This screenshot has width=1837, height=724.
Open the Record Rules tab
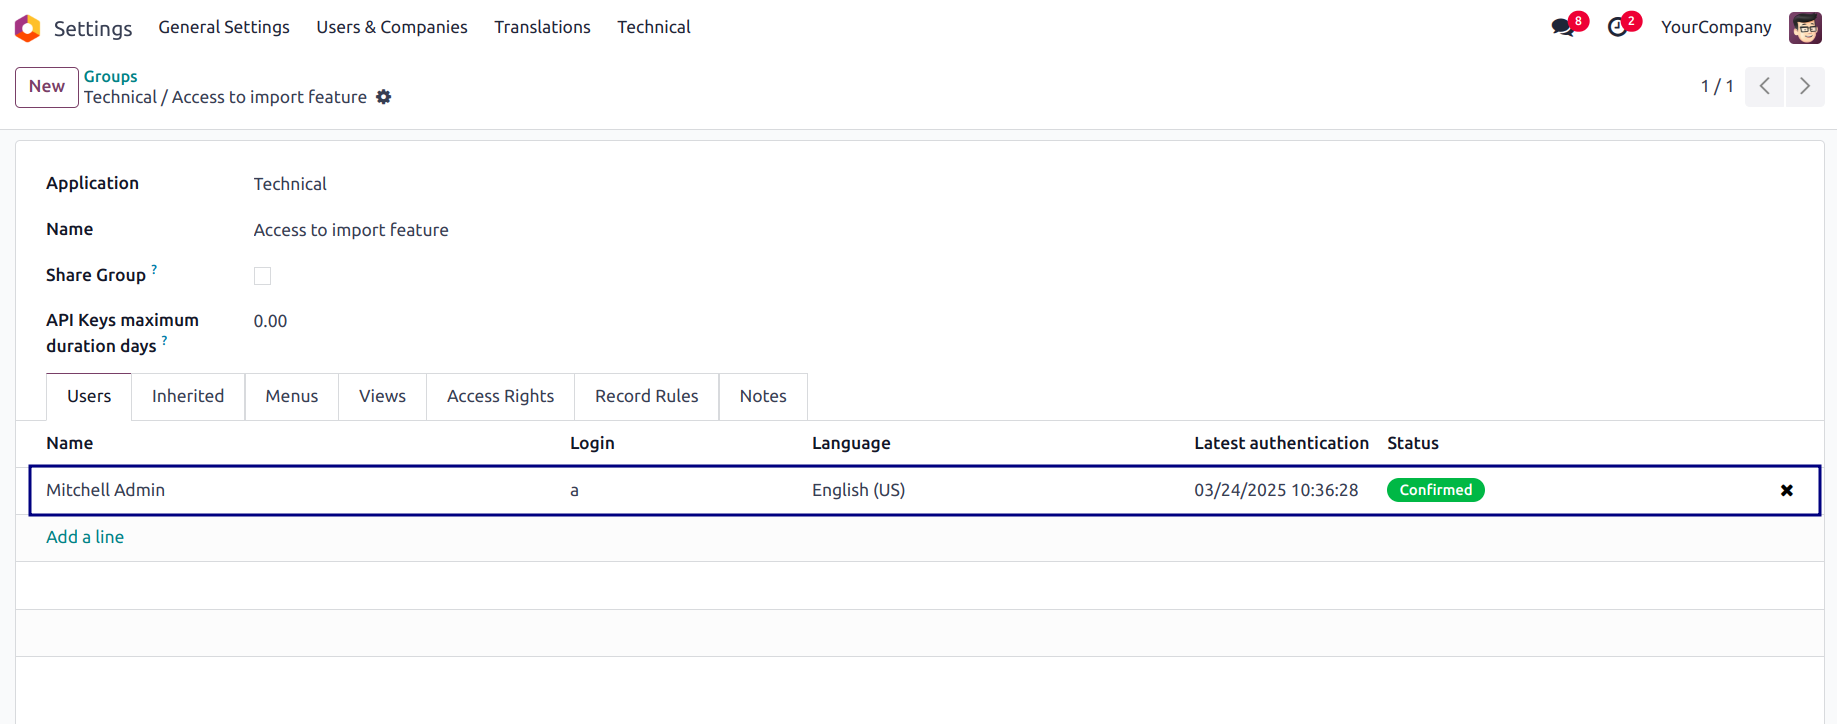point(647,396)
